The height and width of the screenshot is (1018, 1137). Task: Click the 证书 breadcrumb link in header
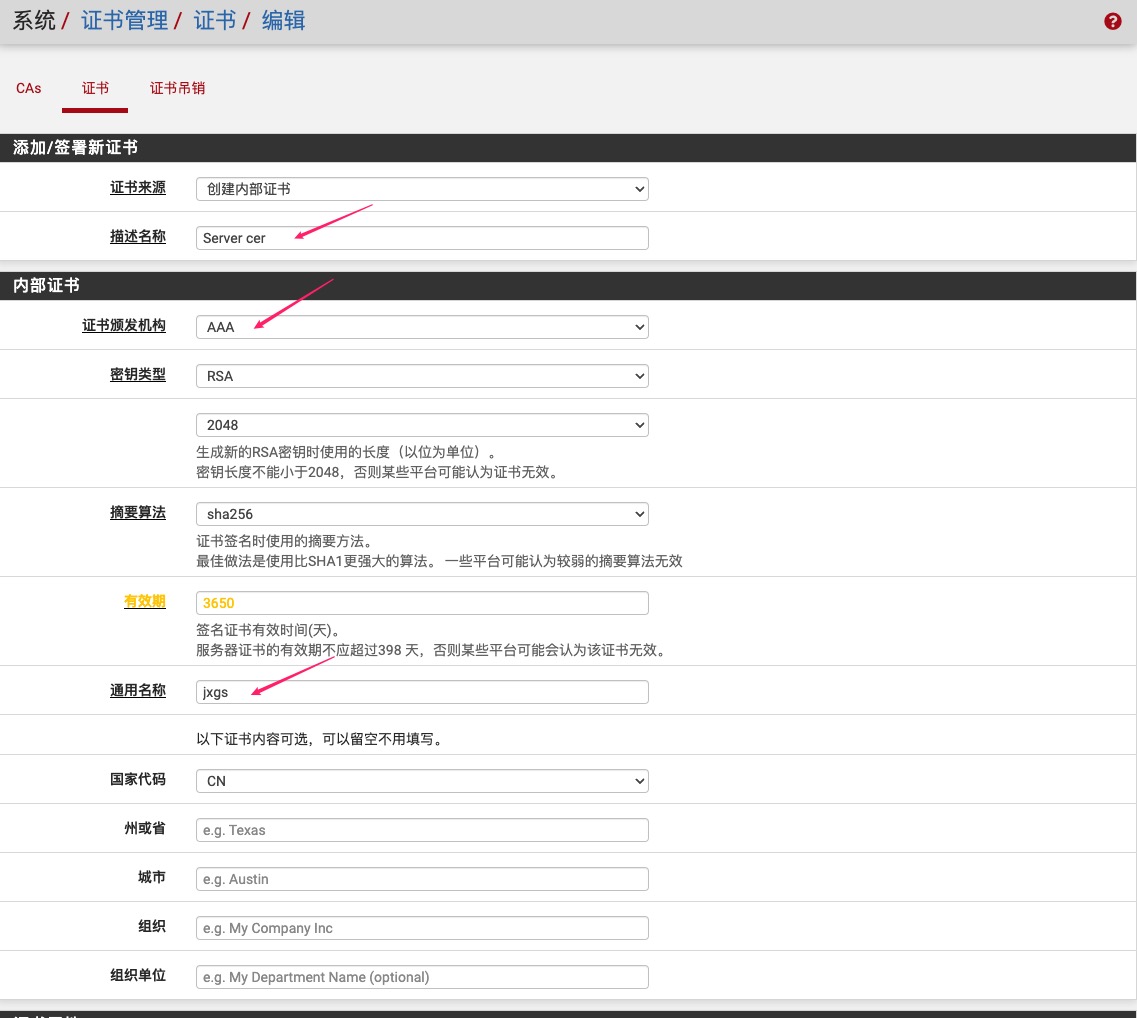pyautogui.click(x=214, y=21)
